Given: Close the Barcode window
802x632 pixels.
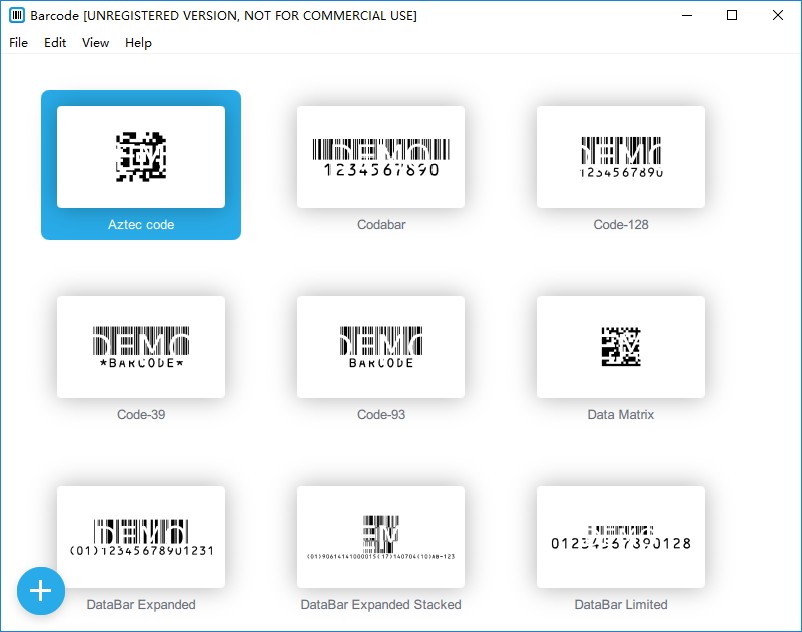Looking at the screenshot, I should click(777, 15).
